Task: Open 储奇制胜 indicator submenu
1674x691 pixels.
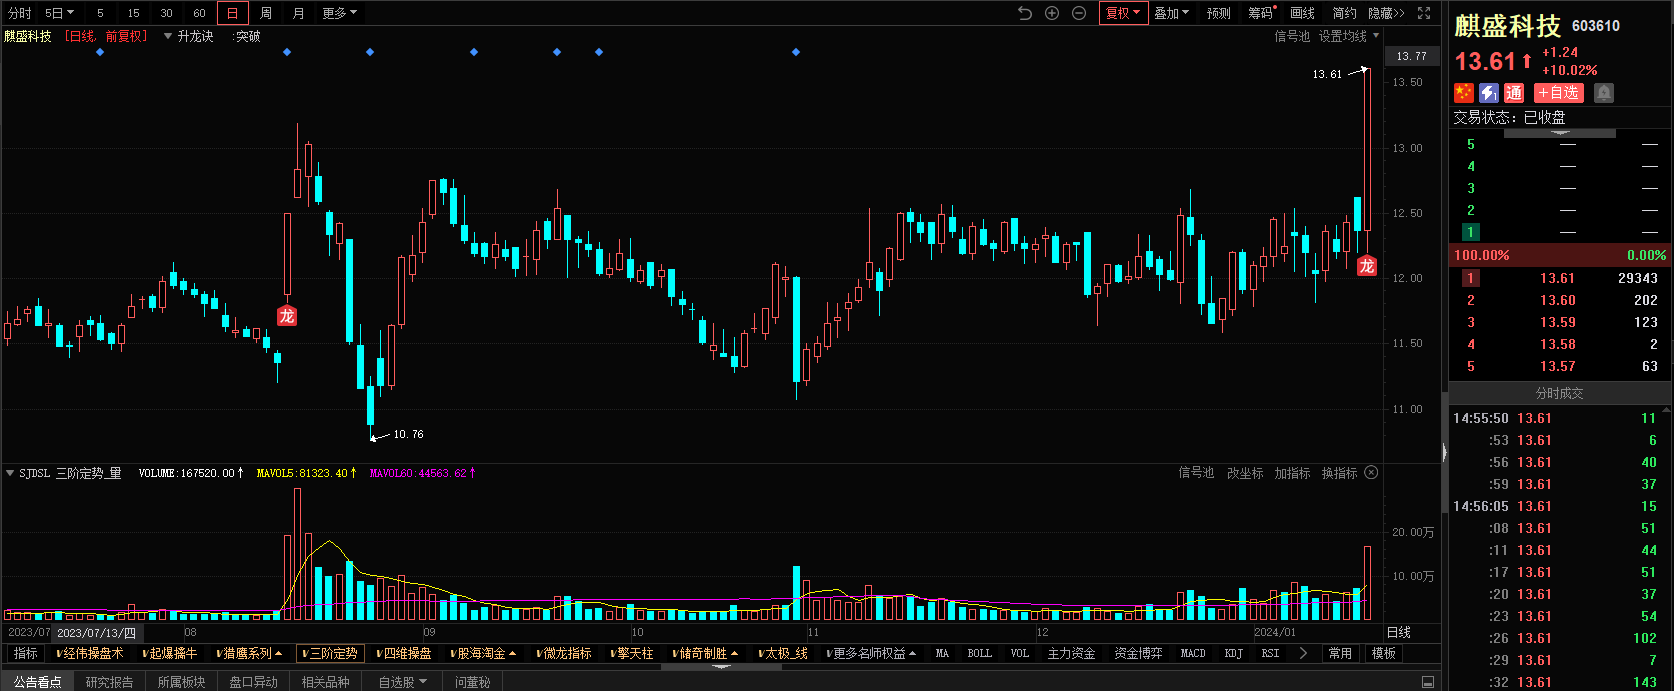Action: (x=706, y=653)
